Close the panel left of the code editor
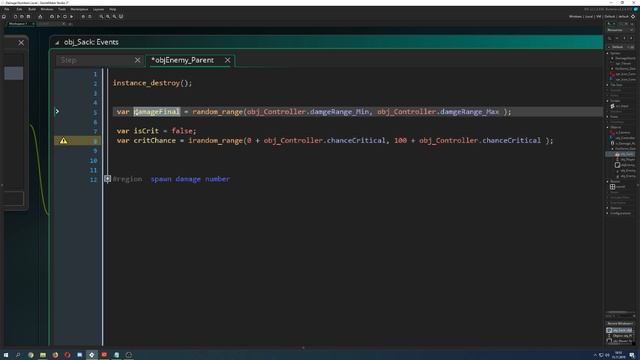 pos(21,42)
